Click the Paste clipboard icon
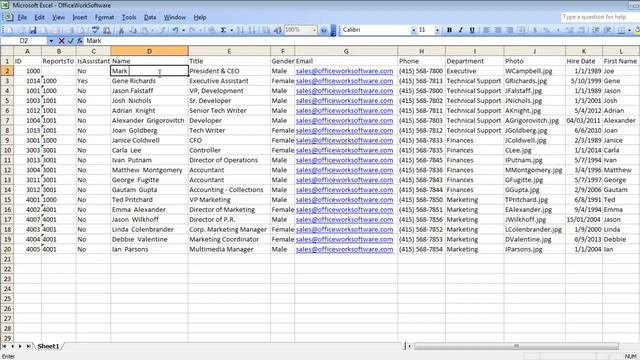This screenshot has width=640, height=360. click(144, 30)
